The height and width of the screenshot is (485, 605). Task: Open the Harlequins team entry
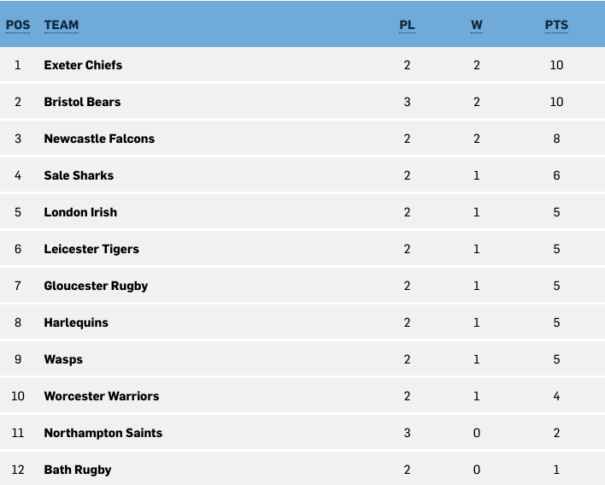tap(76, 323)
